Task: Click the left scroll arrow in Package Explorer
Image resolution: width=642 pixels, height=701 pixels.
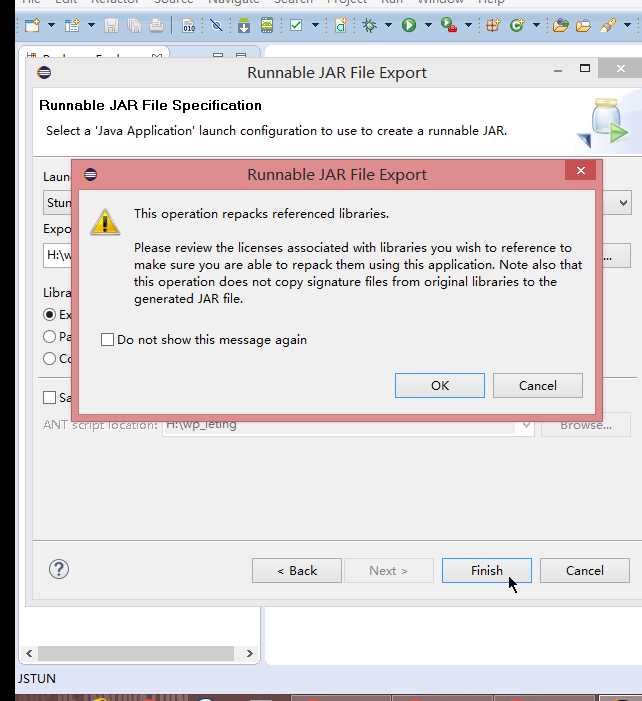Action: tap(30, 653)
